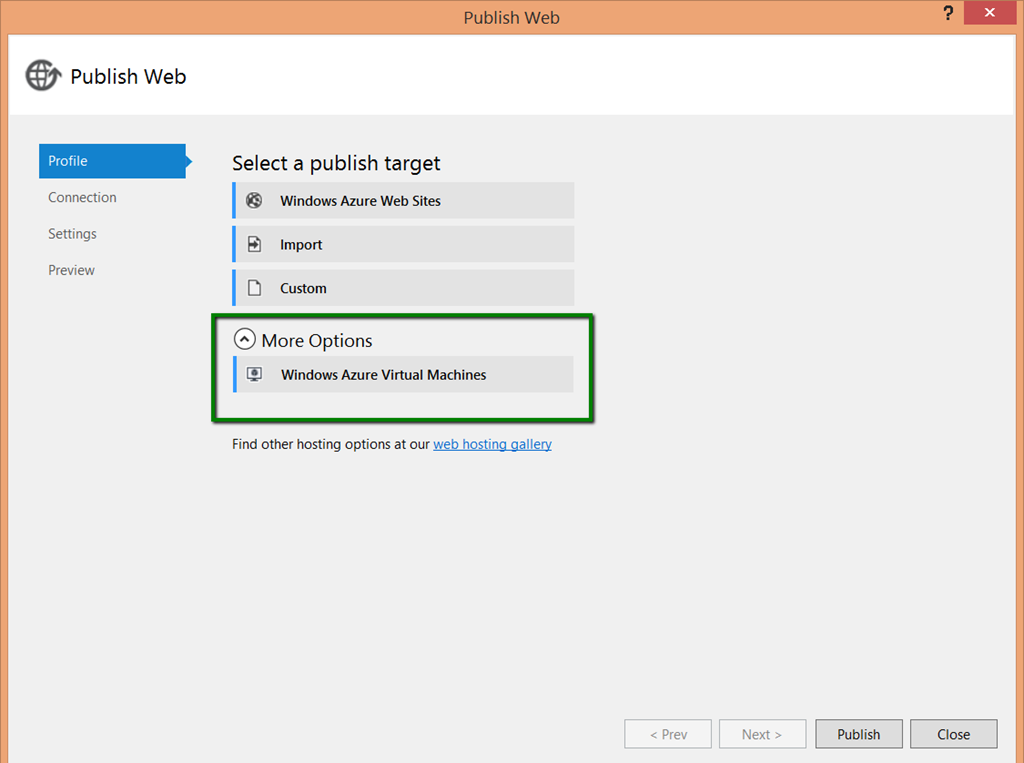Select Windows Azure Virtual Machines target
The image size is (1024, 763).
(403, 374)
